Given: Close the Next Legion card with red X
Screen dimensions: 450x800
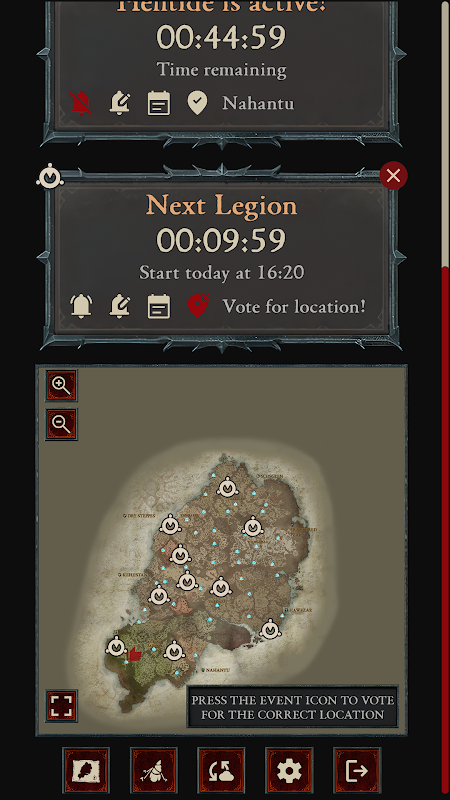Looking at the screenshot, I should pyautogui.click(x=393, y=176).
